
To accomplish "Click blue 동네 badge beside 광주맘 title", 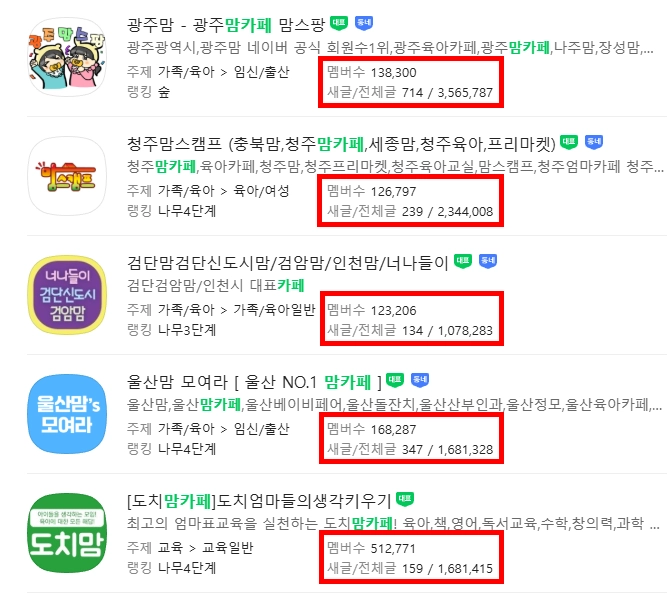I will (364, 23).
